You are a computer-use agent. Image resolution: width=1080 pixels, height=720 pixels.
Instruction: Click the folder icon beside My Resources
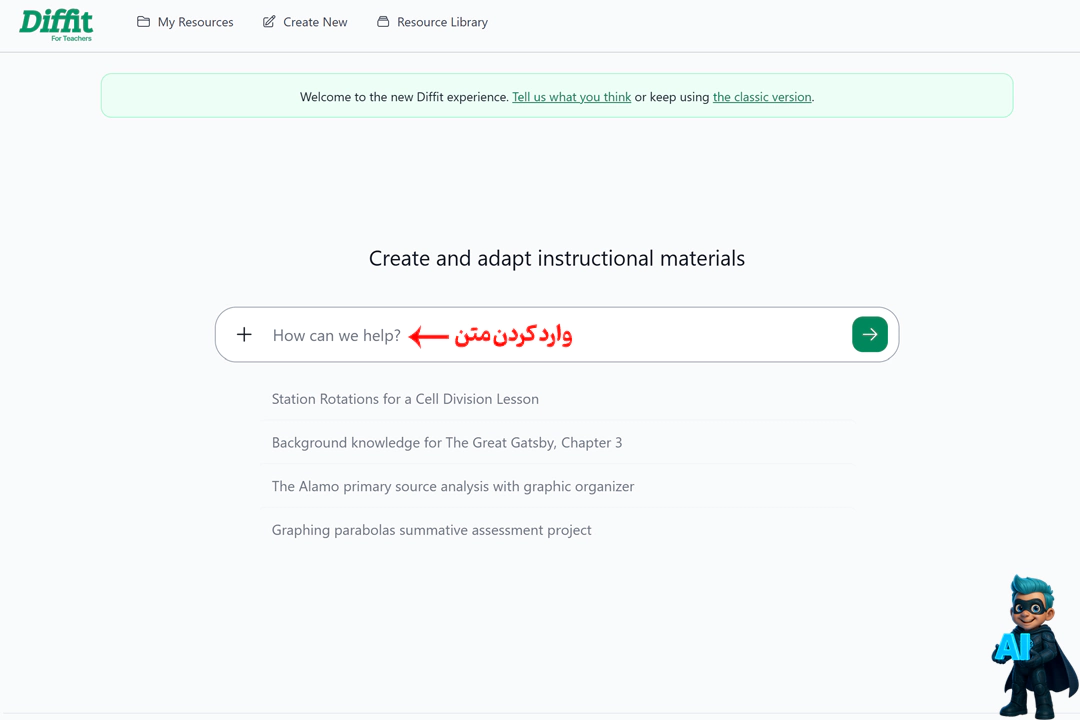[144, 22]
